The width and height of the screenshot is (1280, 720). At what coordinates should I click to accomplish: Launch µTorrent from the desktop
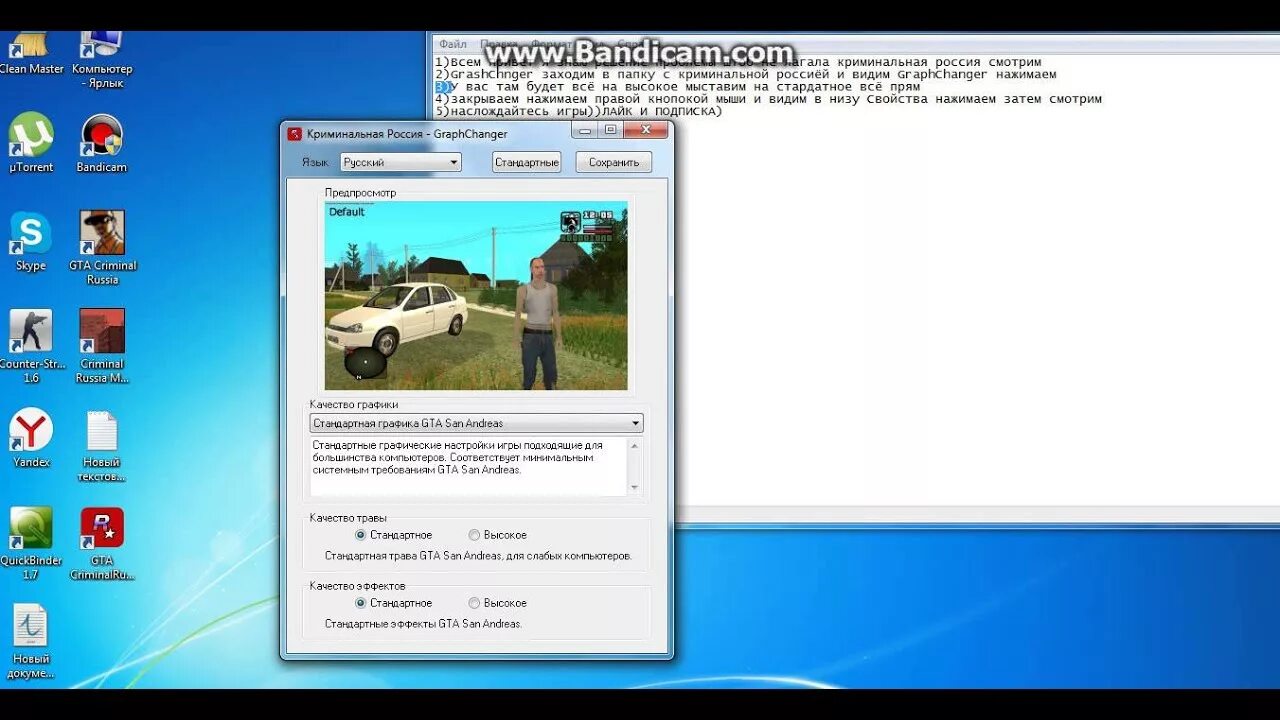pyautogui.click(x=31, y=143)
